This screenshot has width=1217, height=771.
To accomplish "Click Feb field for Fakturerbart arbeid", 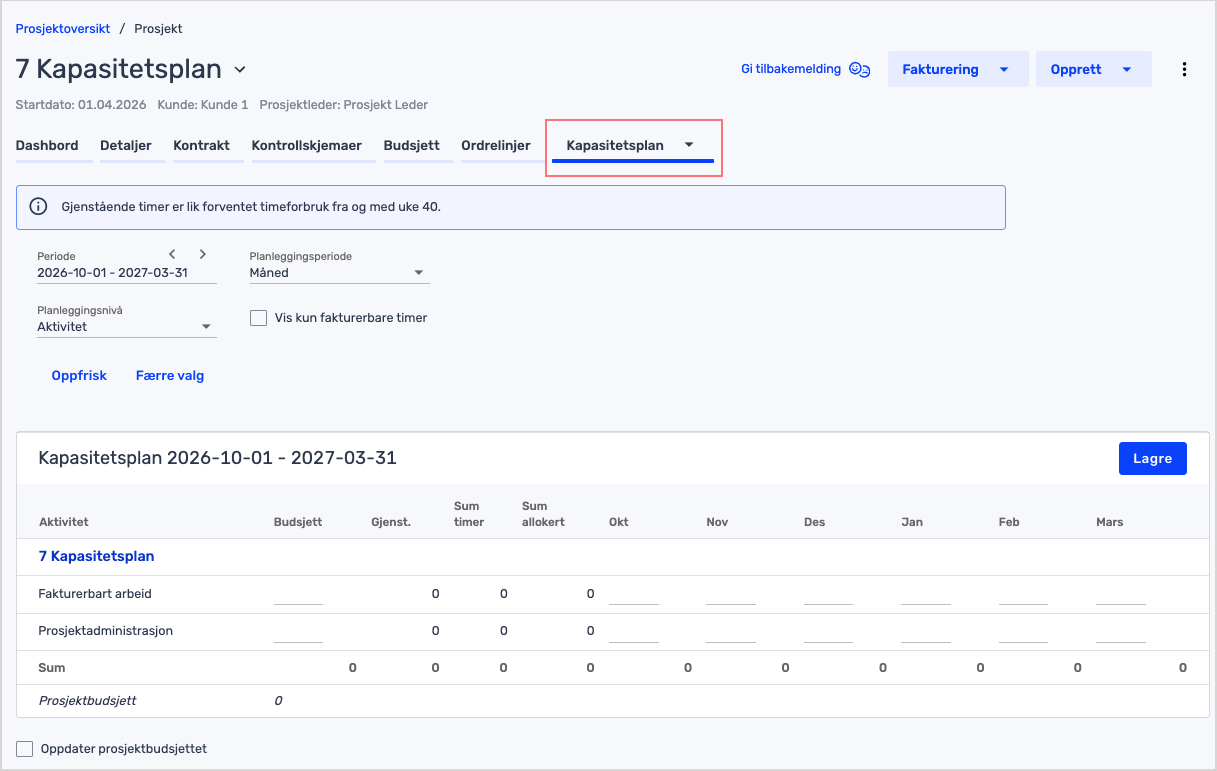I will click(1023, 594).
